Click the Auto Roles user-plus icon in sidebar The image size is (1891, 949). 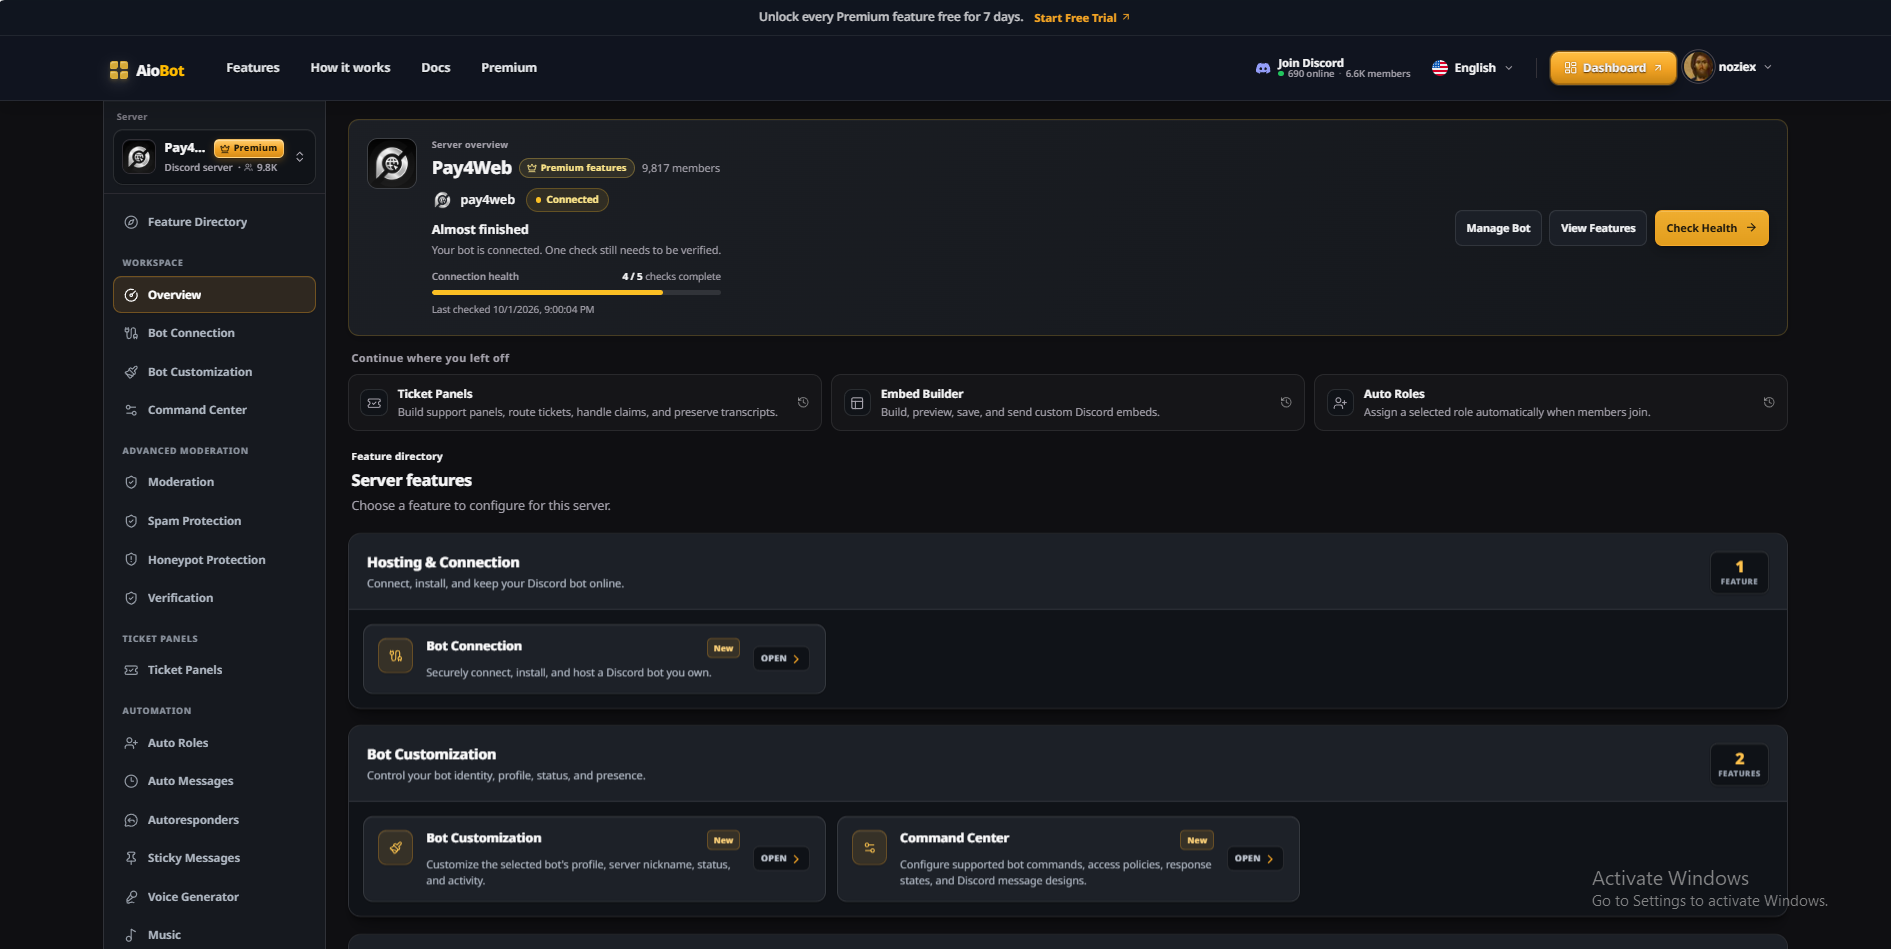pyautogui.click(x=131, y=743)
